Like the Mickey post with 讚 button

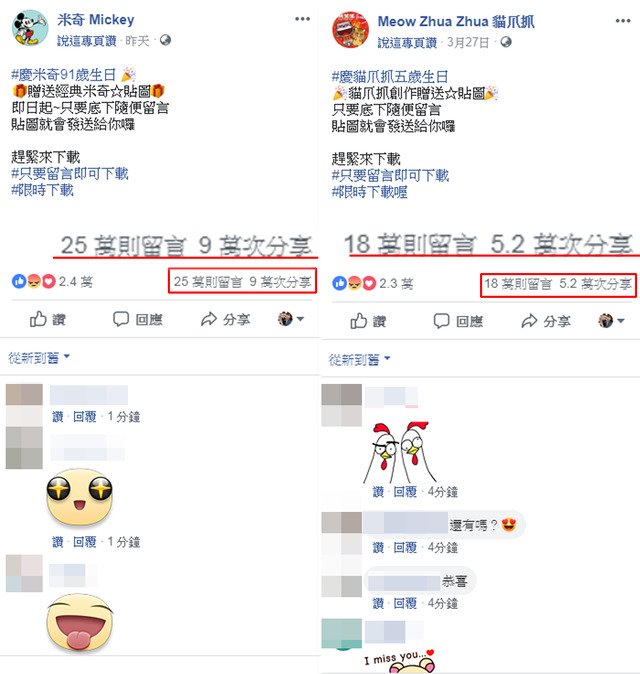pyautogui.click(x=48, y=319)
